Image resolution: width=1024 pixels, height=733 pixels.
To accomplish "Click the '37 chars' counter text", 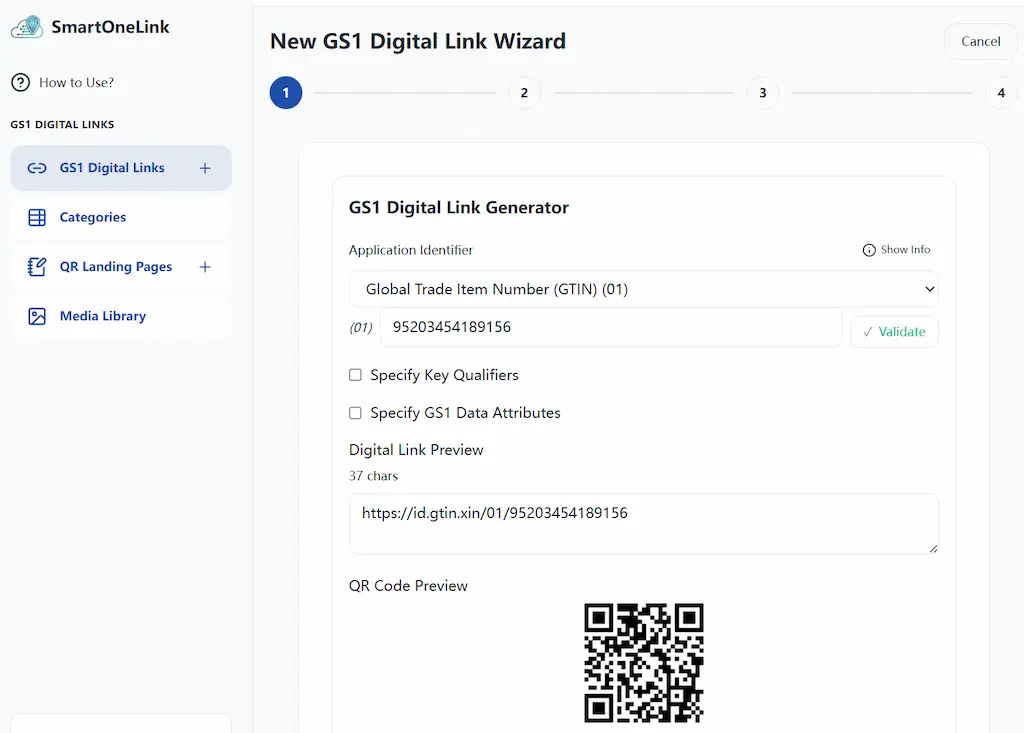I will click(x=373, y=476).
